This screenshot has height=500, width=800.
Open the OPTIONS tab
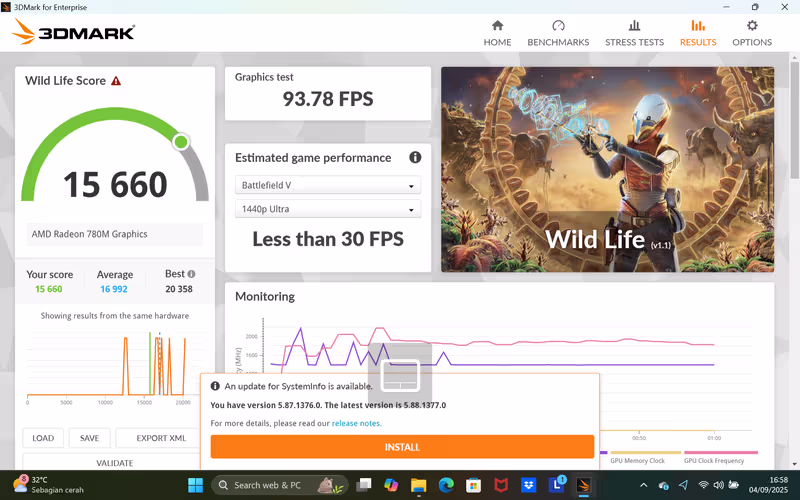coord(752,33)
